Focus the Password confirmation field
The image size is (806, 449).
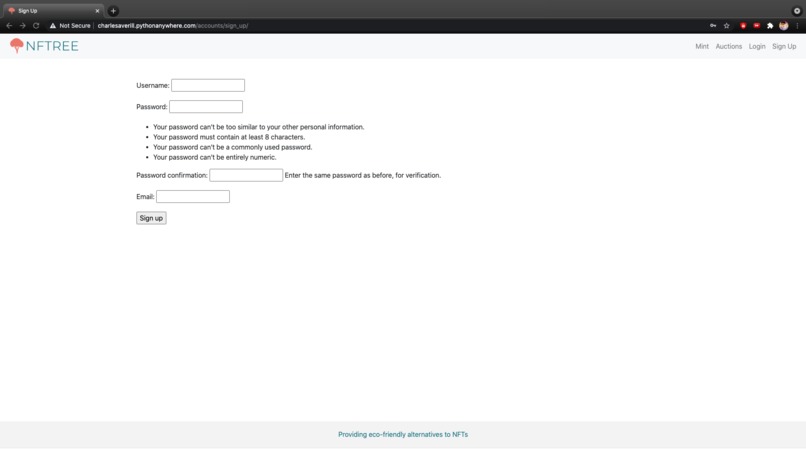246,175
